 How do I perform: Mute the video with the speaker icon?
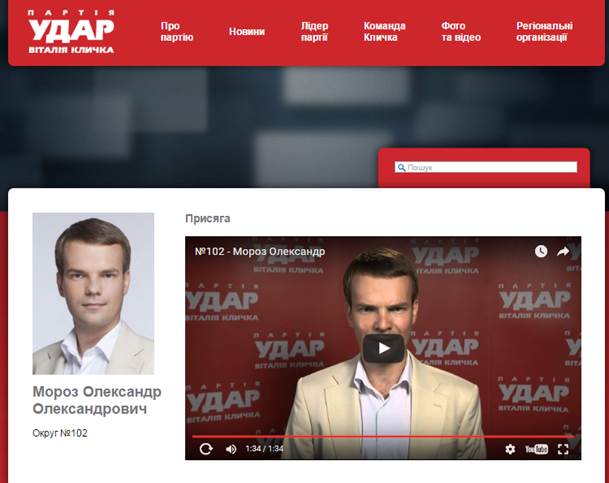click(231, 449)
